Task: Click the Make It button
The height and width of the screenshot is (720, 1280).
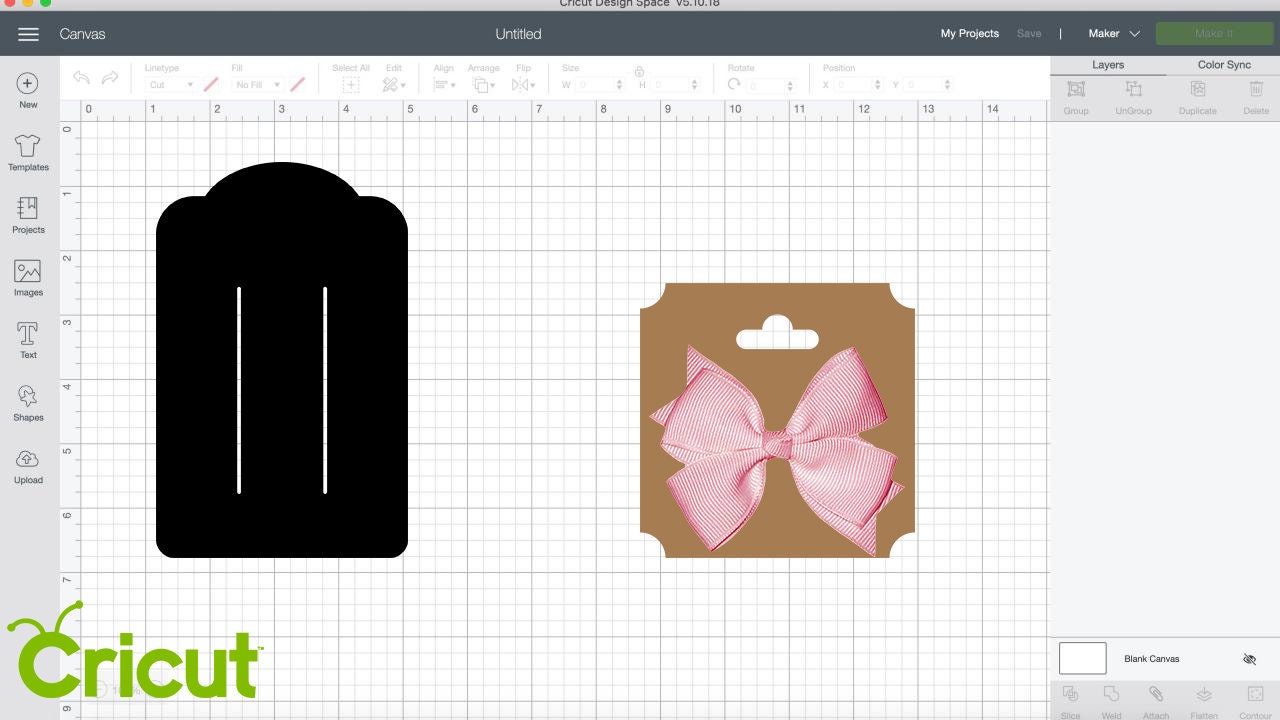Action: 1214,33
